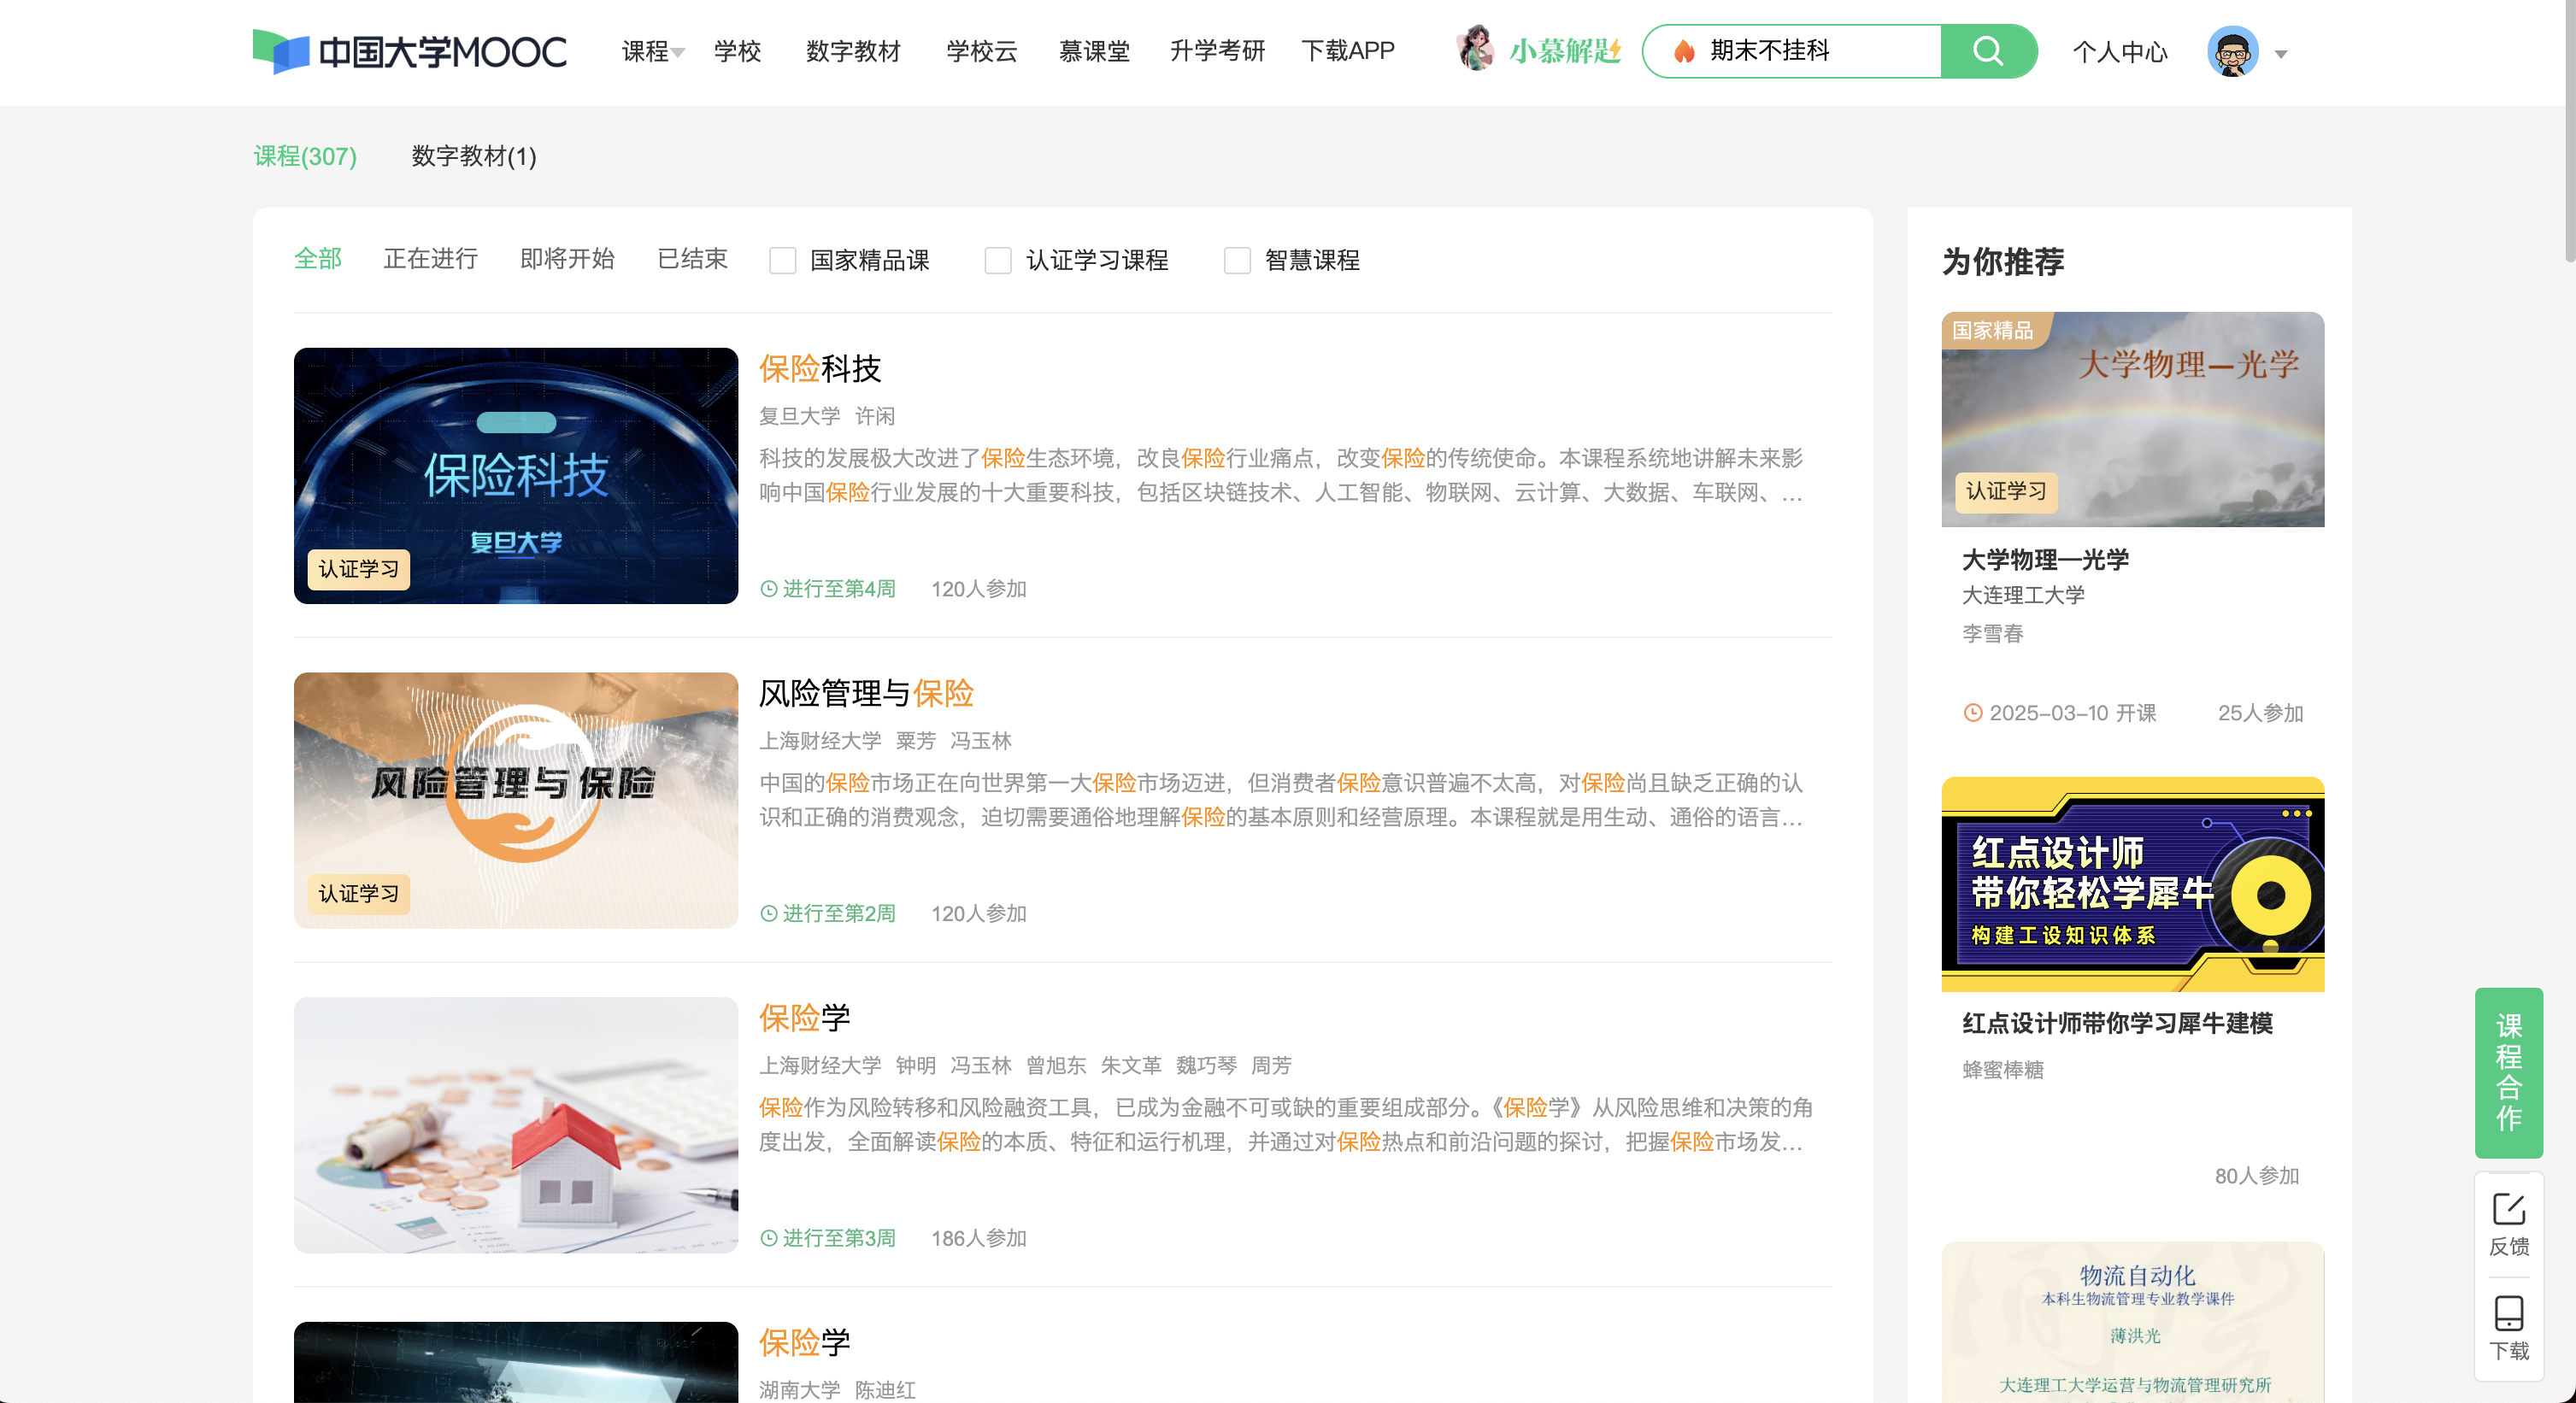The width and height of the screenshot is (2576, 1403).
Task: Open the 保险科技 course thumbnail
Action: (x=515, y=476)
